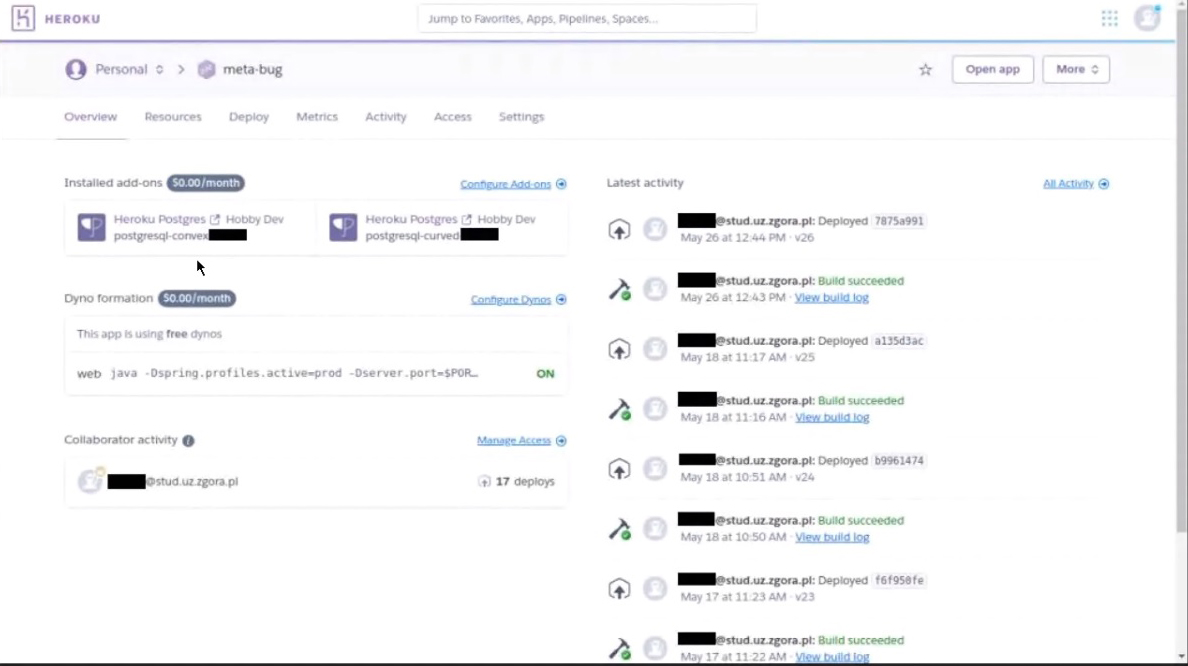Open the More dropdown menu
This screenshot has height=666, width=1188.
[x=1075, y=70]
